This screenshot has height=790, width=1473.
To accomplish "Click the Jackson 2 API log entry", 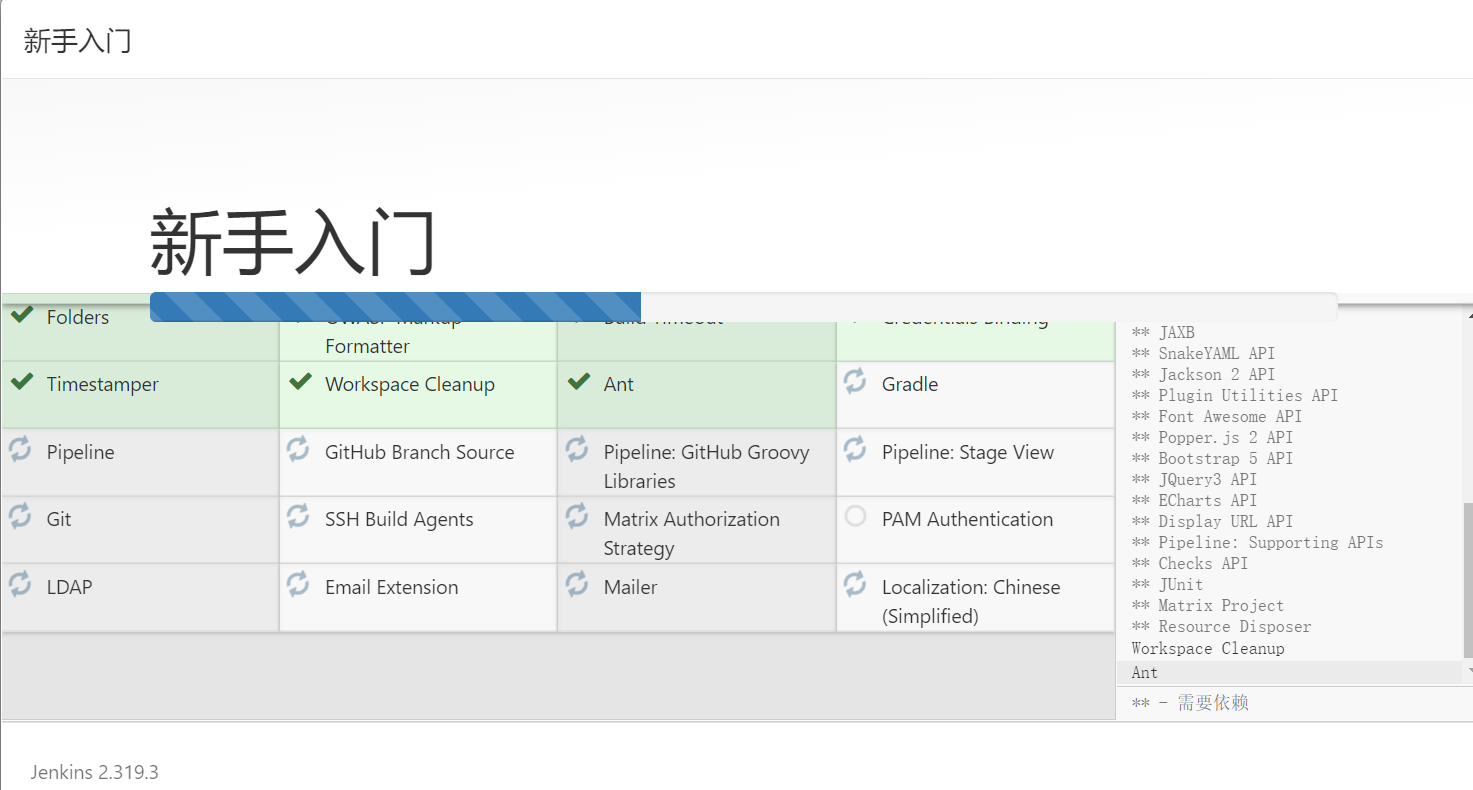I will click(1203, 374).
